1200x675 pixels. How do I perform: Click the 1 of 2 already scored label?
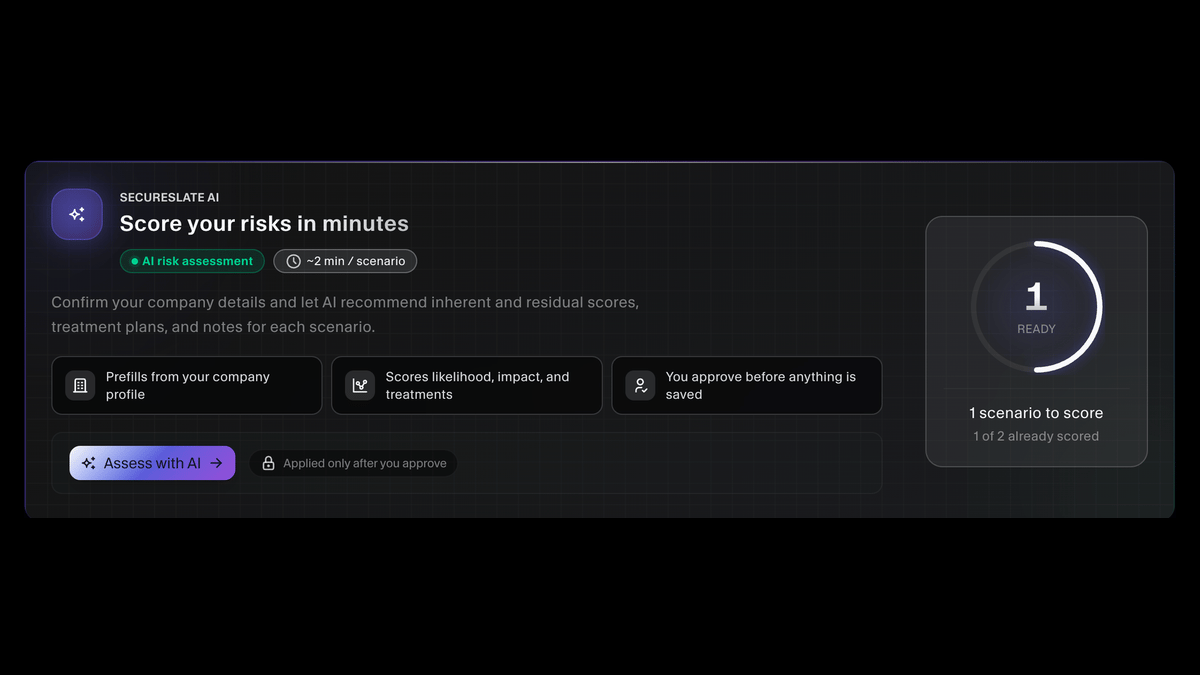[1036, 436]
